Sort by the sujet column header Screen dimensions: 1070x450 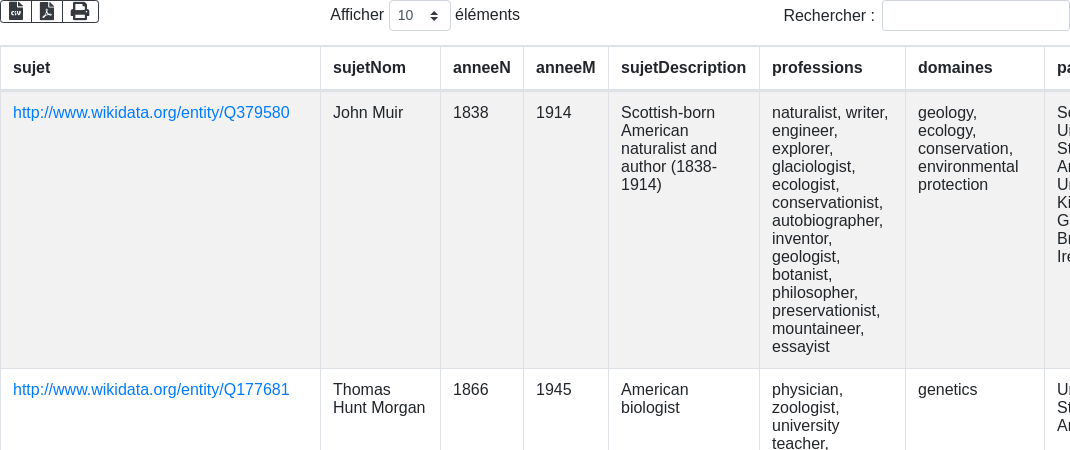point(32,68)
